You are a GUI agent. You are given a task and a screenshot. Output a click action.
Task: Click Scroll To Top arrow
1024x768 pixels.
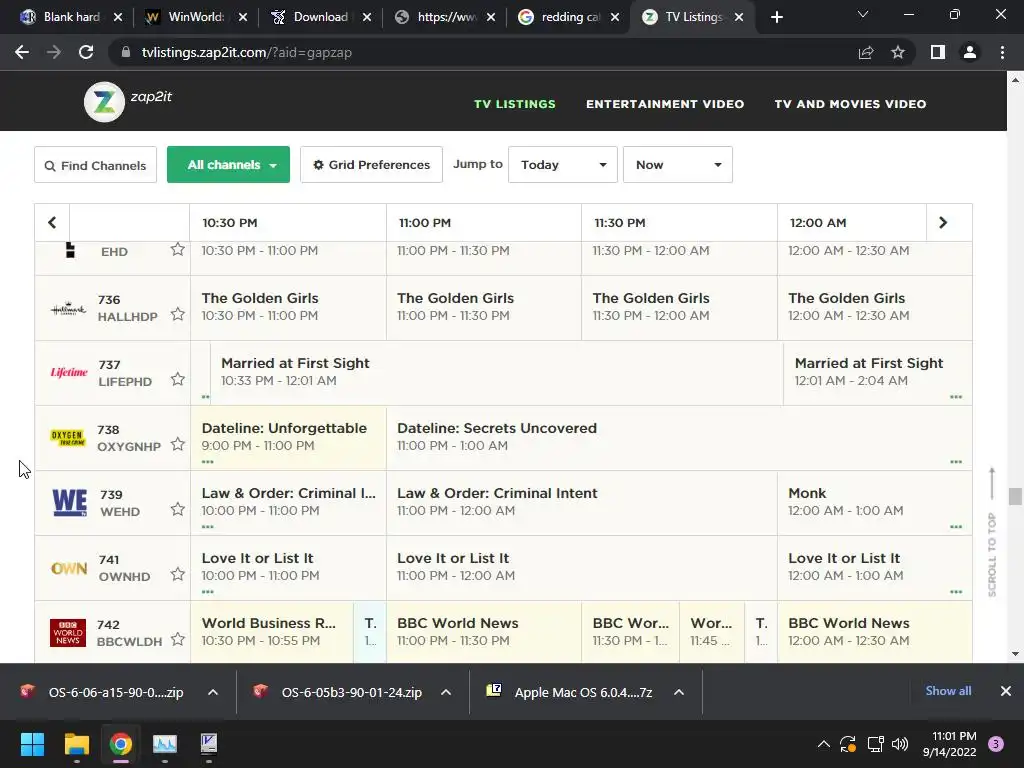[x=992, y=483]
